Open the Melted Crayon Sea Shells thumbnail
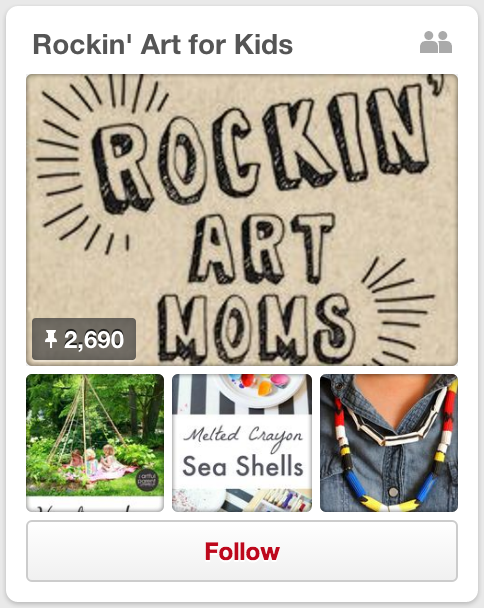This screenshot has height=608, width=484. (x=242, y=443)
